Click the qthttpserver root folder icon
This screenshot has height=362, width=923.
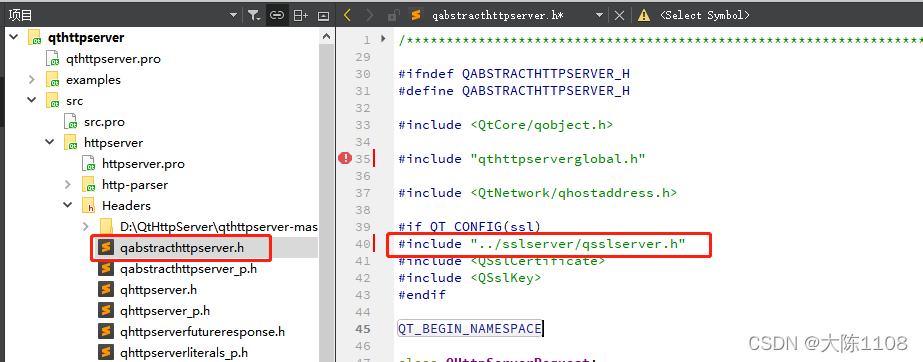(x=35, y=38)
